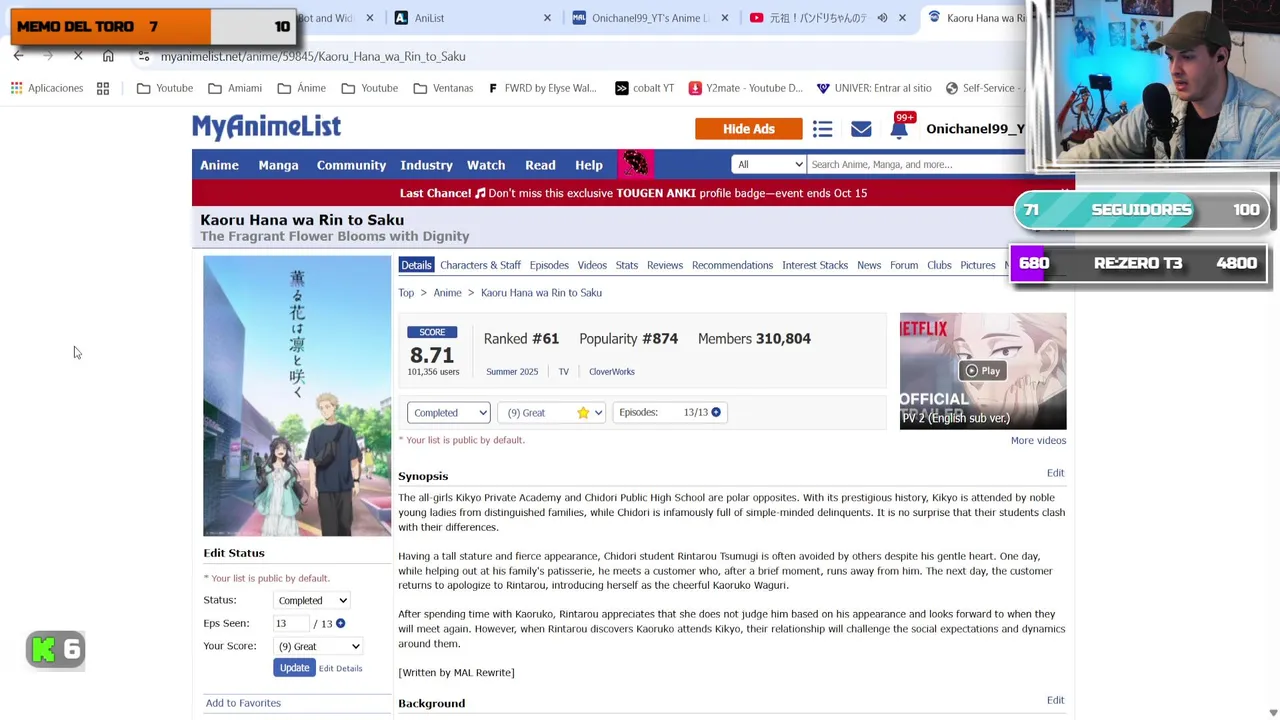Close the YouTube browser tab

point(902,18)
